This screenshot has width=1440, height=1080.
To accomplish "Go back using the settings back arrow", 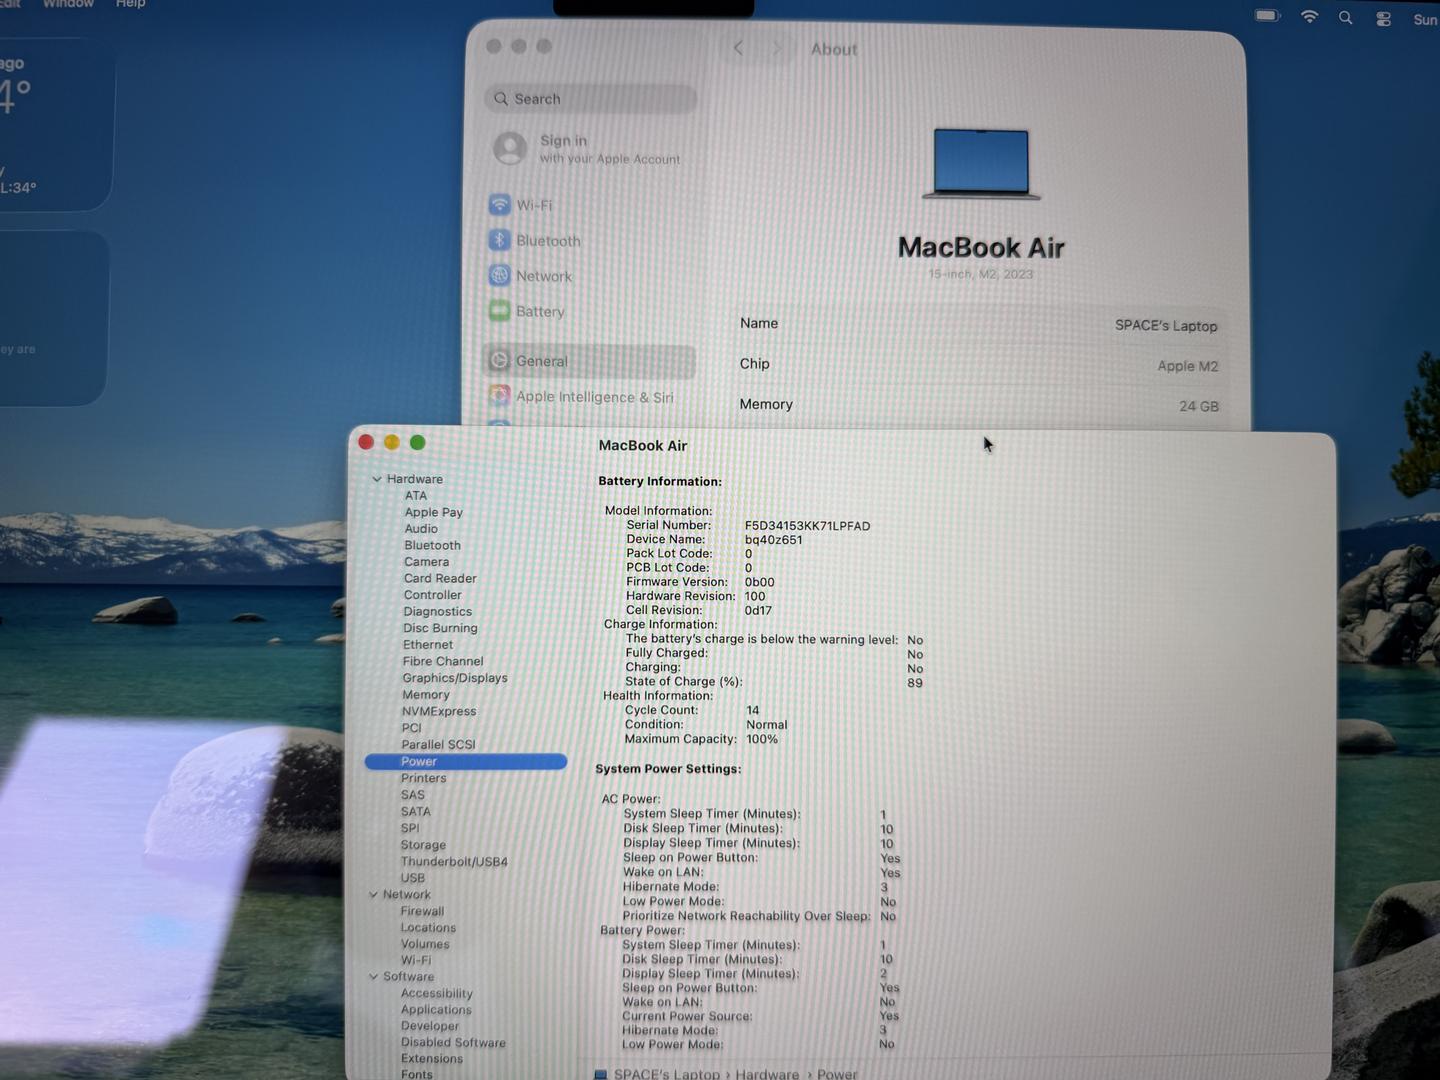I will point(738,49).
